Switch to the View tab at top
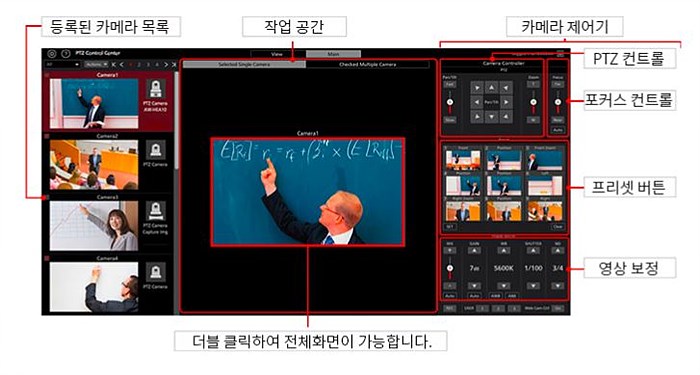The height and width of the screenshot is (375, 700). click(277, 54)
